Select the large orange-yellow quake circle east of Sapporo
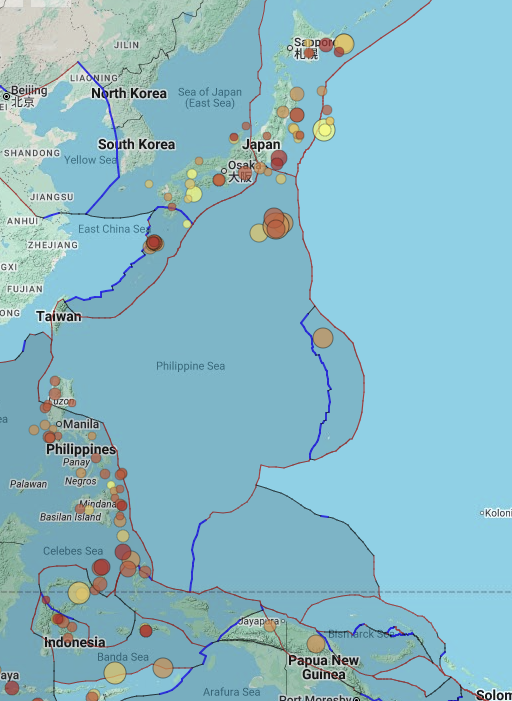512x701 pixels. (x=344, y=44)
